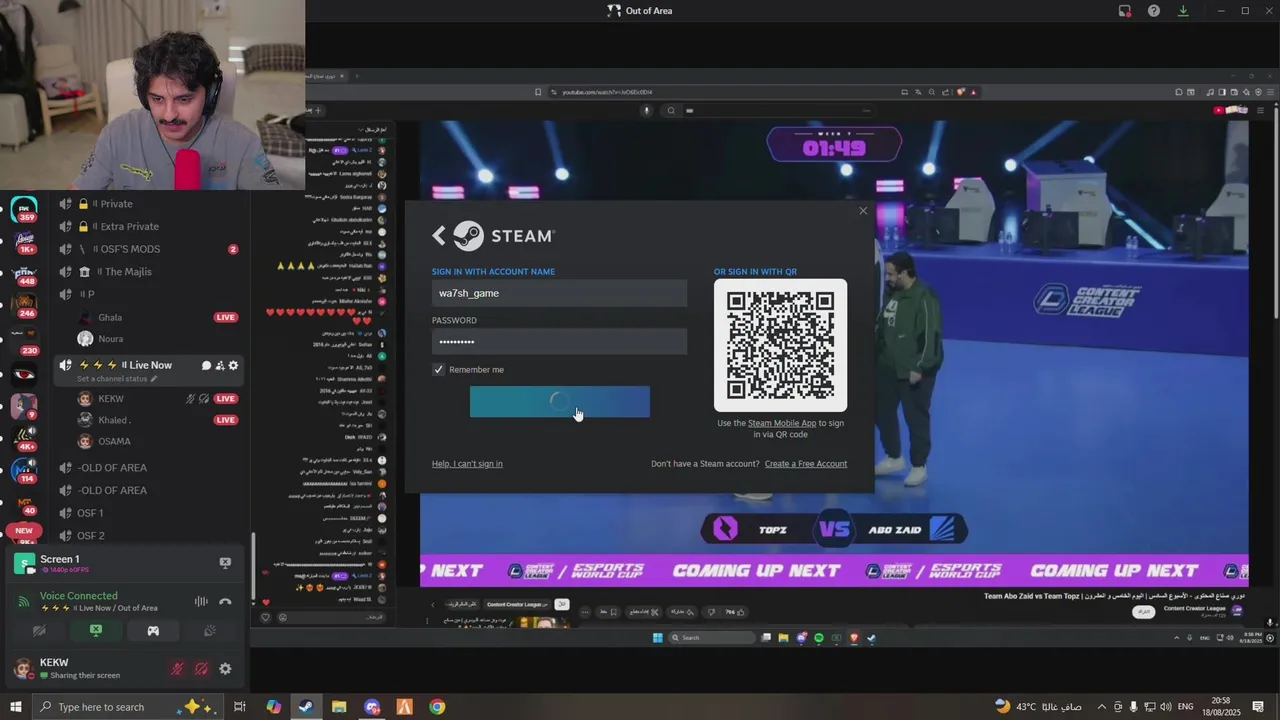Open KEKW user avatar in the bottom panel
Image resolution: width=1280 pixels, height=720 pixels.
pyautogui.click(x=22, y=669)
